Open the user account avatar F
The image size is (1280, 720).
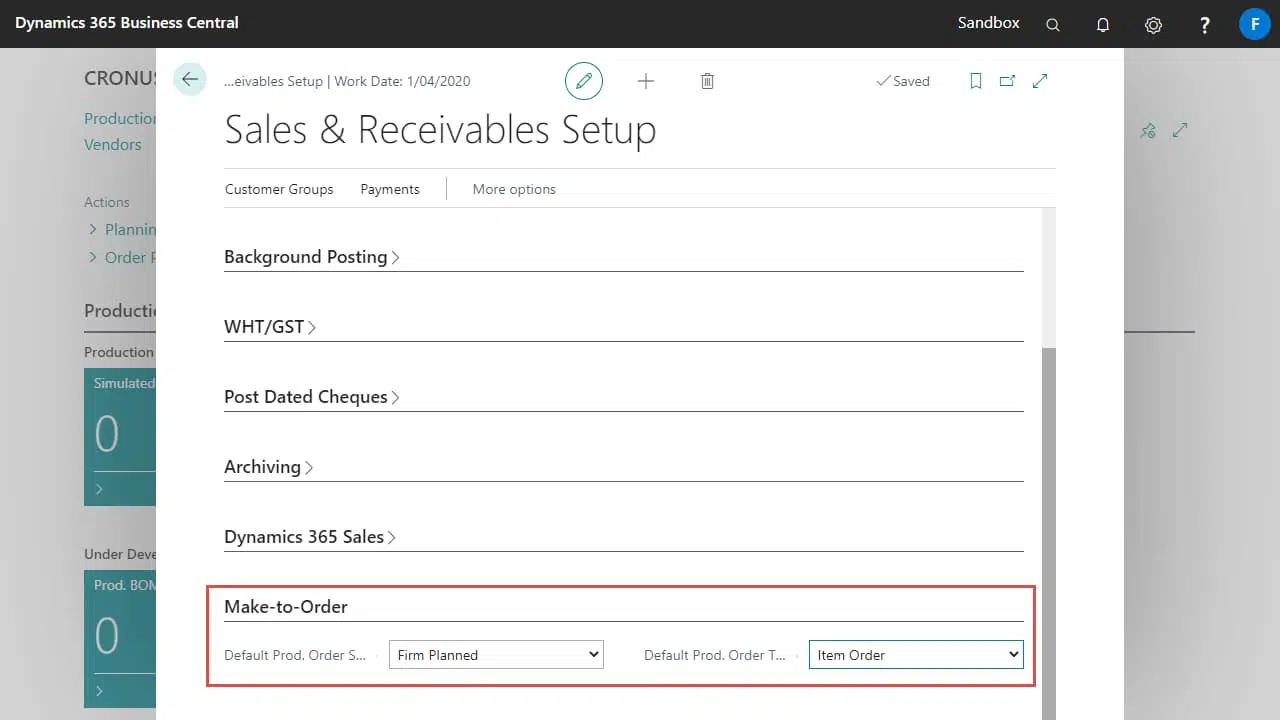pos(1254,24)
